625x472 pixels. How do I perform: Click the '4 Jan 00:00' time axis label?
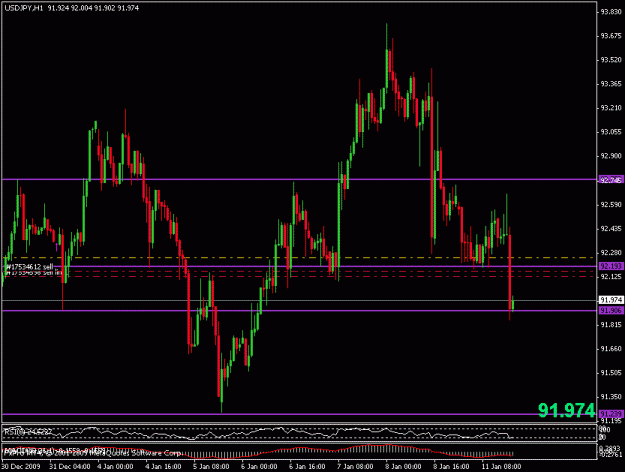(115, 466)
